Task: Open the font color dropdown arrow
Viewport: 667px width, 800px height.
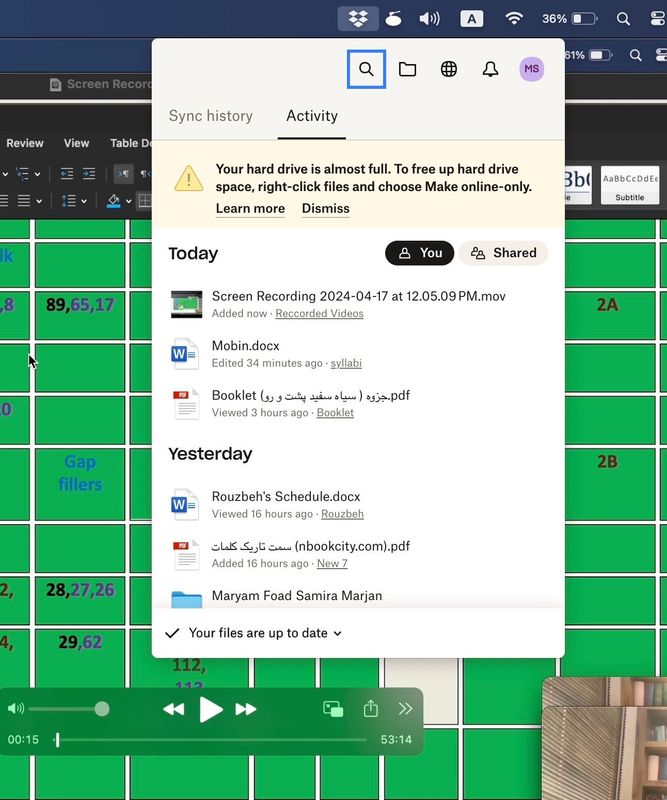Action: pos(128,201)
